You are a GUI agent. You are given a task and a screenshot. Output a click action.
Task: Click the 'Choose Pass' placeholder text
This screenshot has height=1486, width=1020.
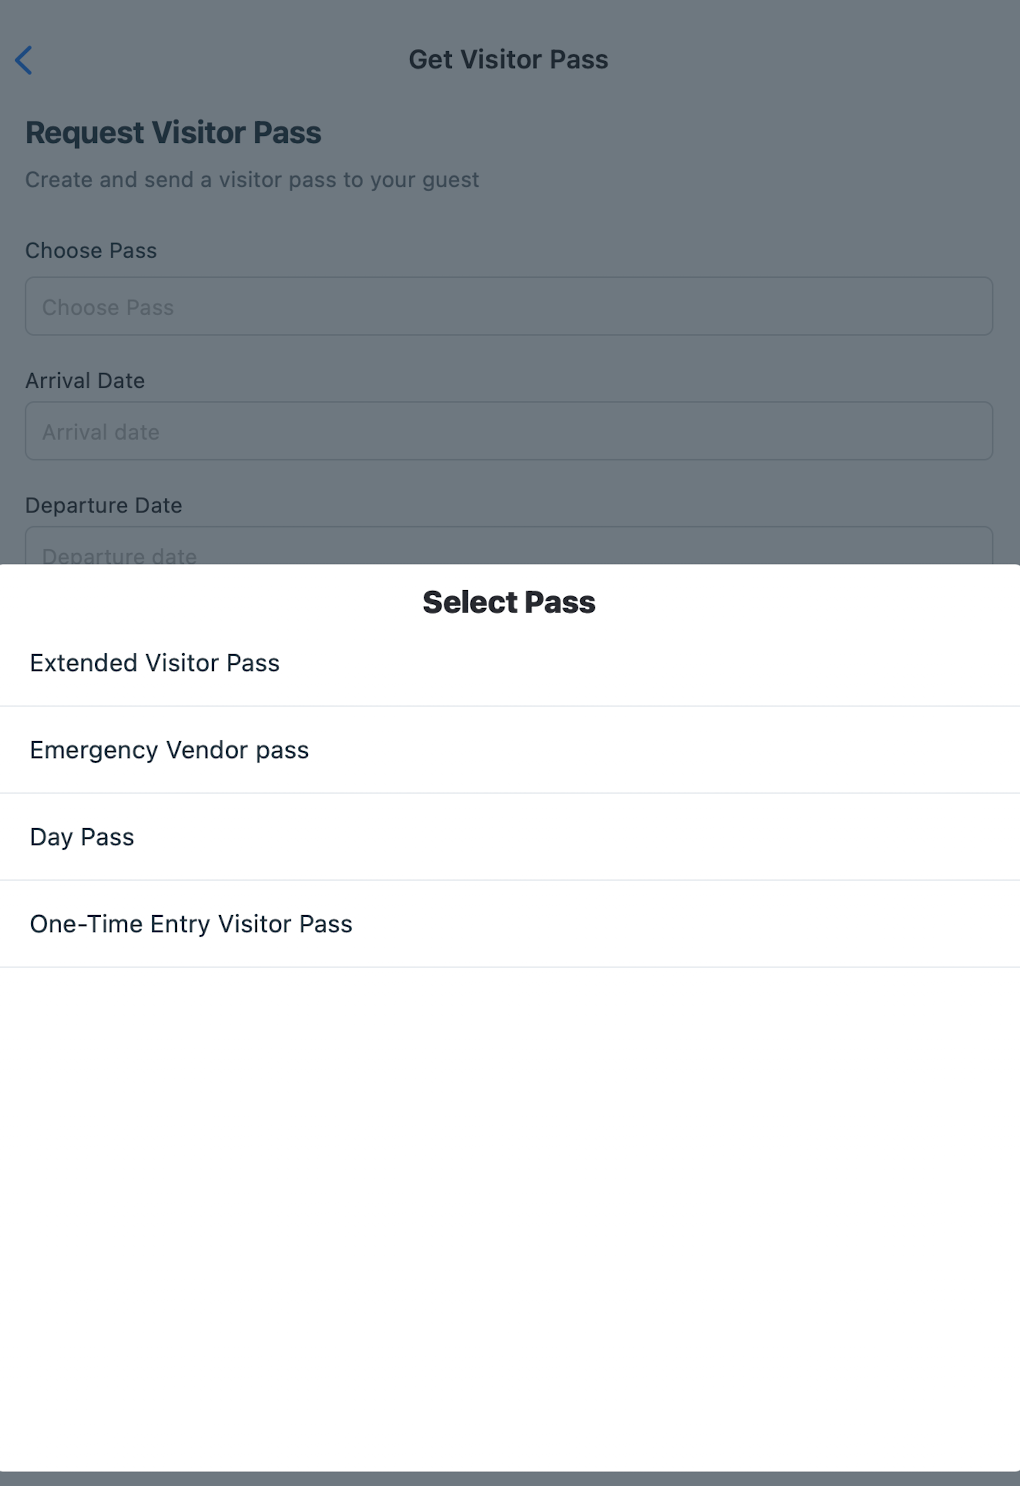pyautogui.click(x=108, y=308)
